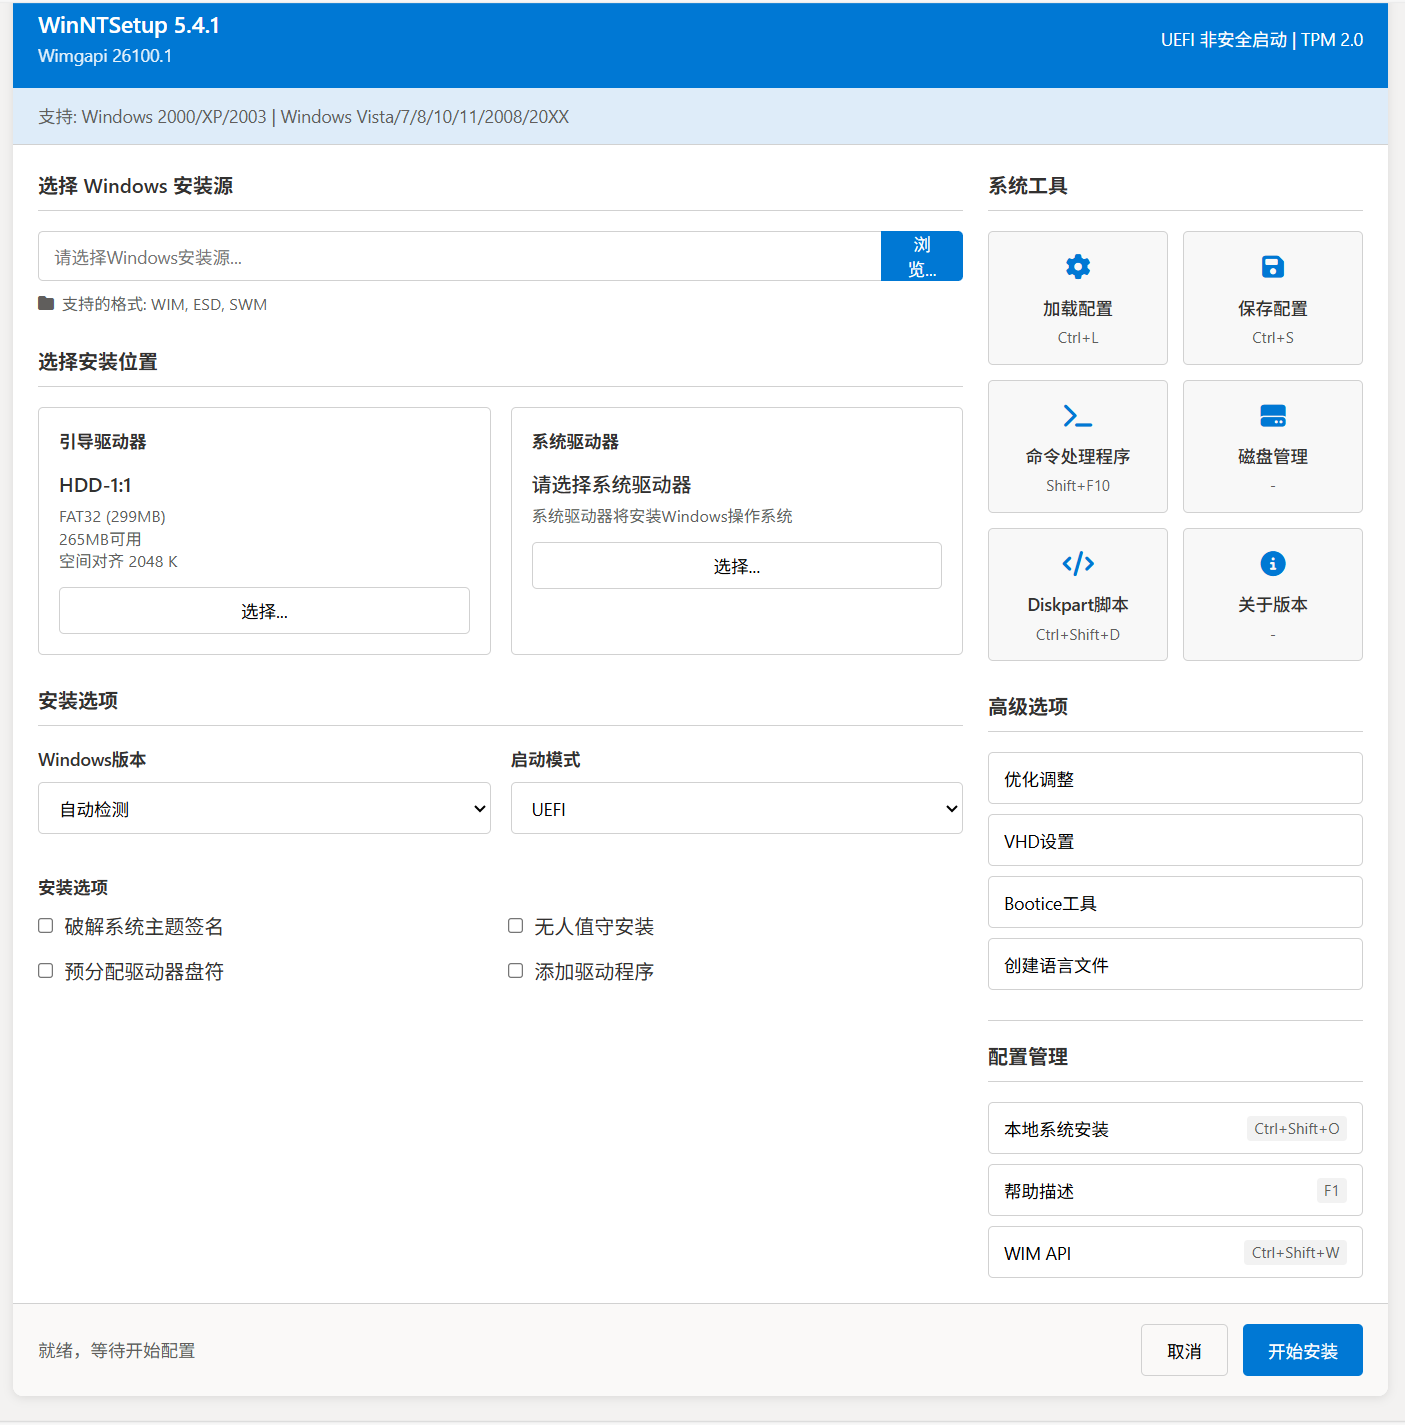Image resolution: width=1405 pixels, height=1425 pixels.
Task: Open the Windows版本 dropdown showing 自动检测
Action: [x=264, y=808]
